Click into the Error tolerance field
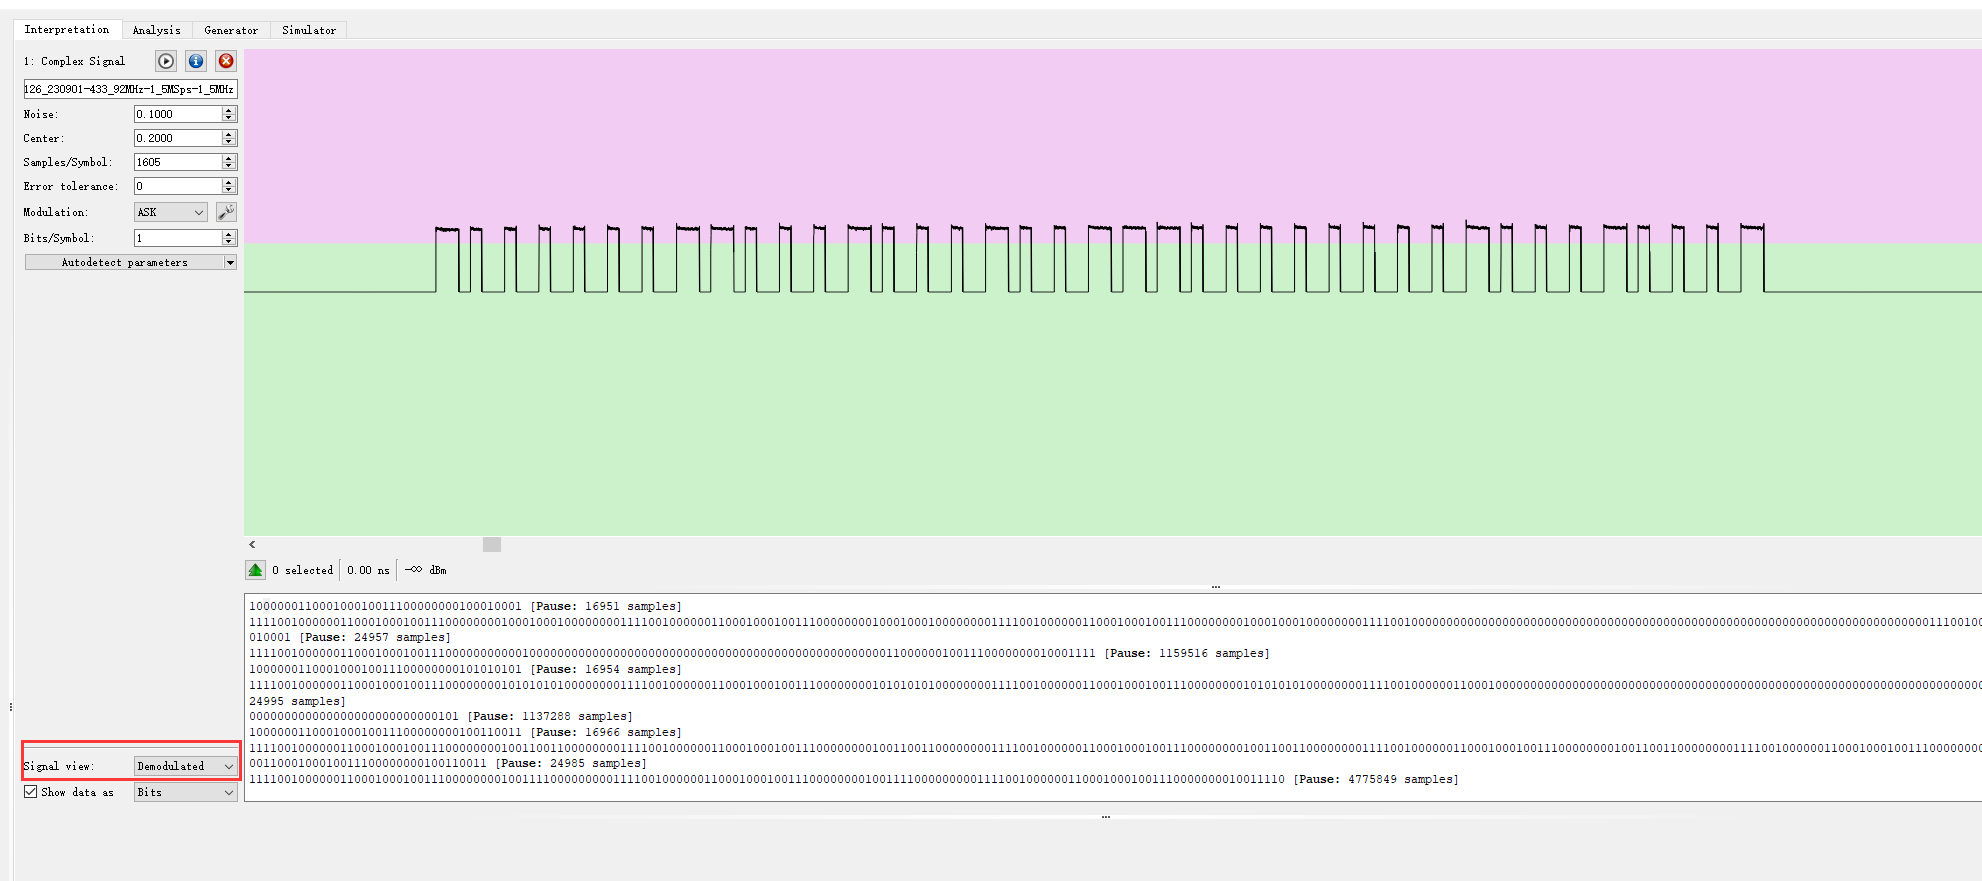The image size is (1982, 881). 178,186
